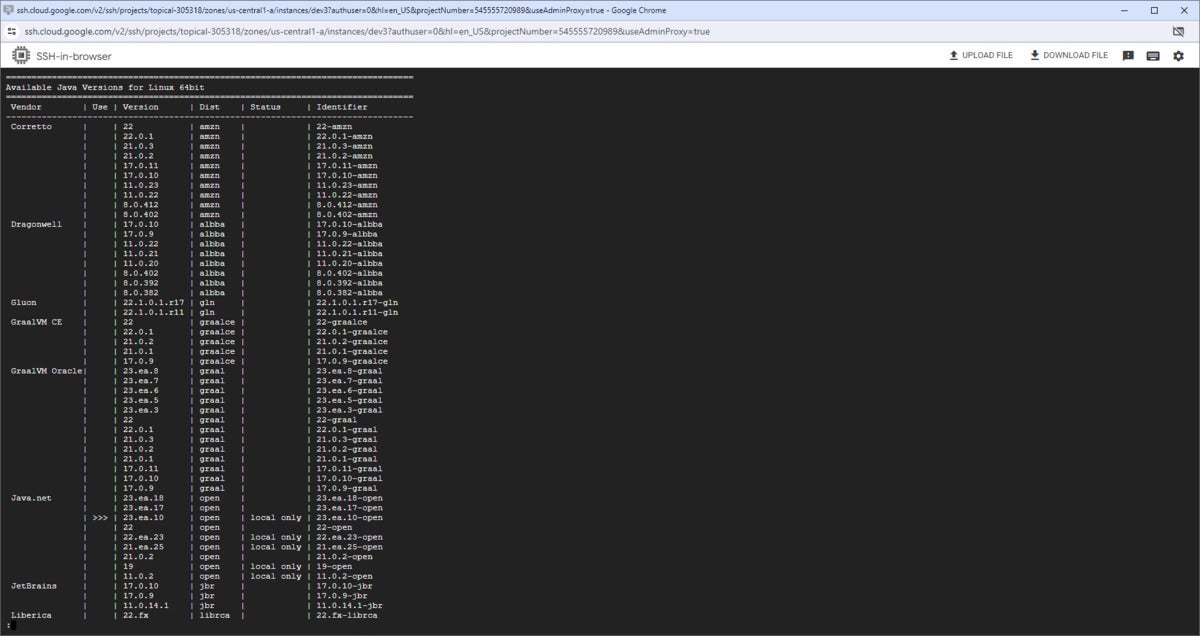This screenshot has height=636, width=1200.
Task: Click the 11.0.2-open identifier
Action: [x=345, y=576]
